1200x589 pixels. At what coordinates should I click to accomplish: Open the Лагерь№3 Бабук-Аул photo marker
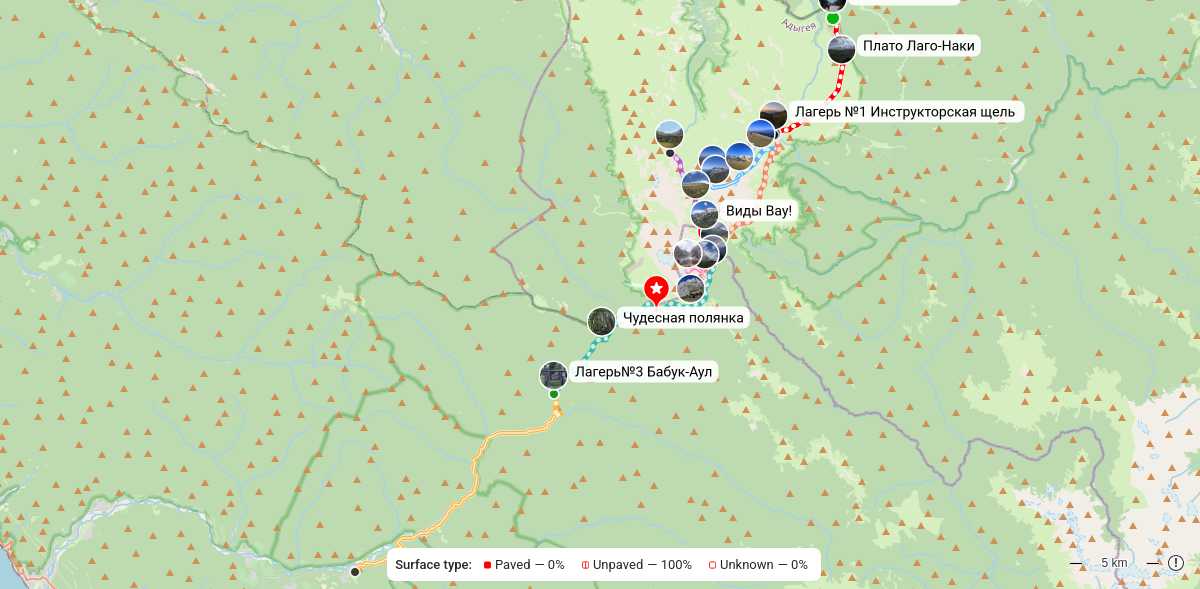(x=553, y=375)
